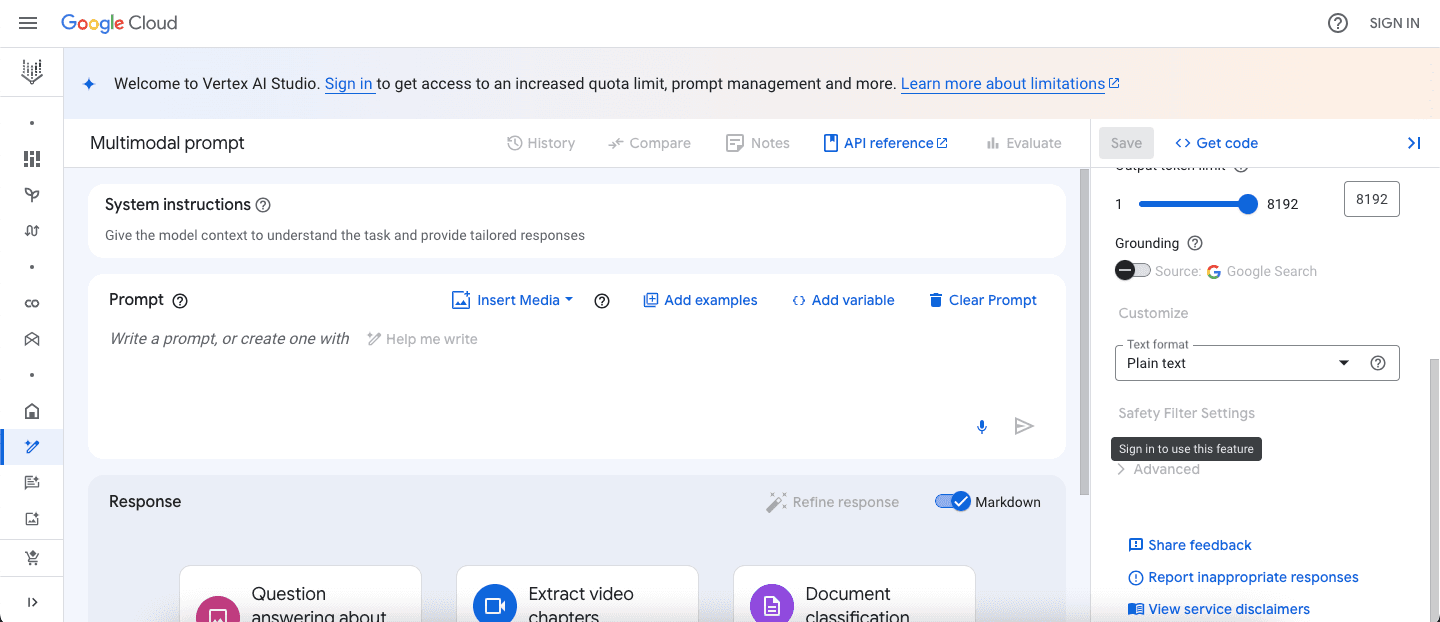Click the send arrow in prompt box

[x=1024, y=427]
